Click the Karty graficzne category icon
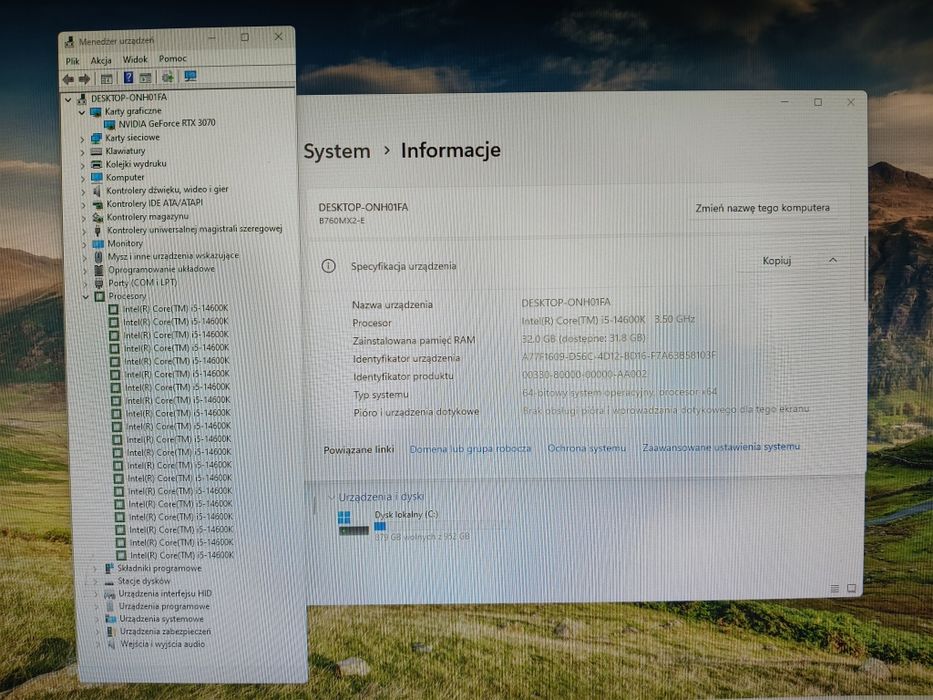The height and width of the screenshot is (700, 933). pos(95,112)
